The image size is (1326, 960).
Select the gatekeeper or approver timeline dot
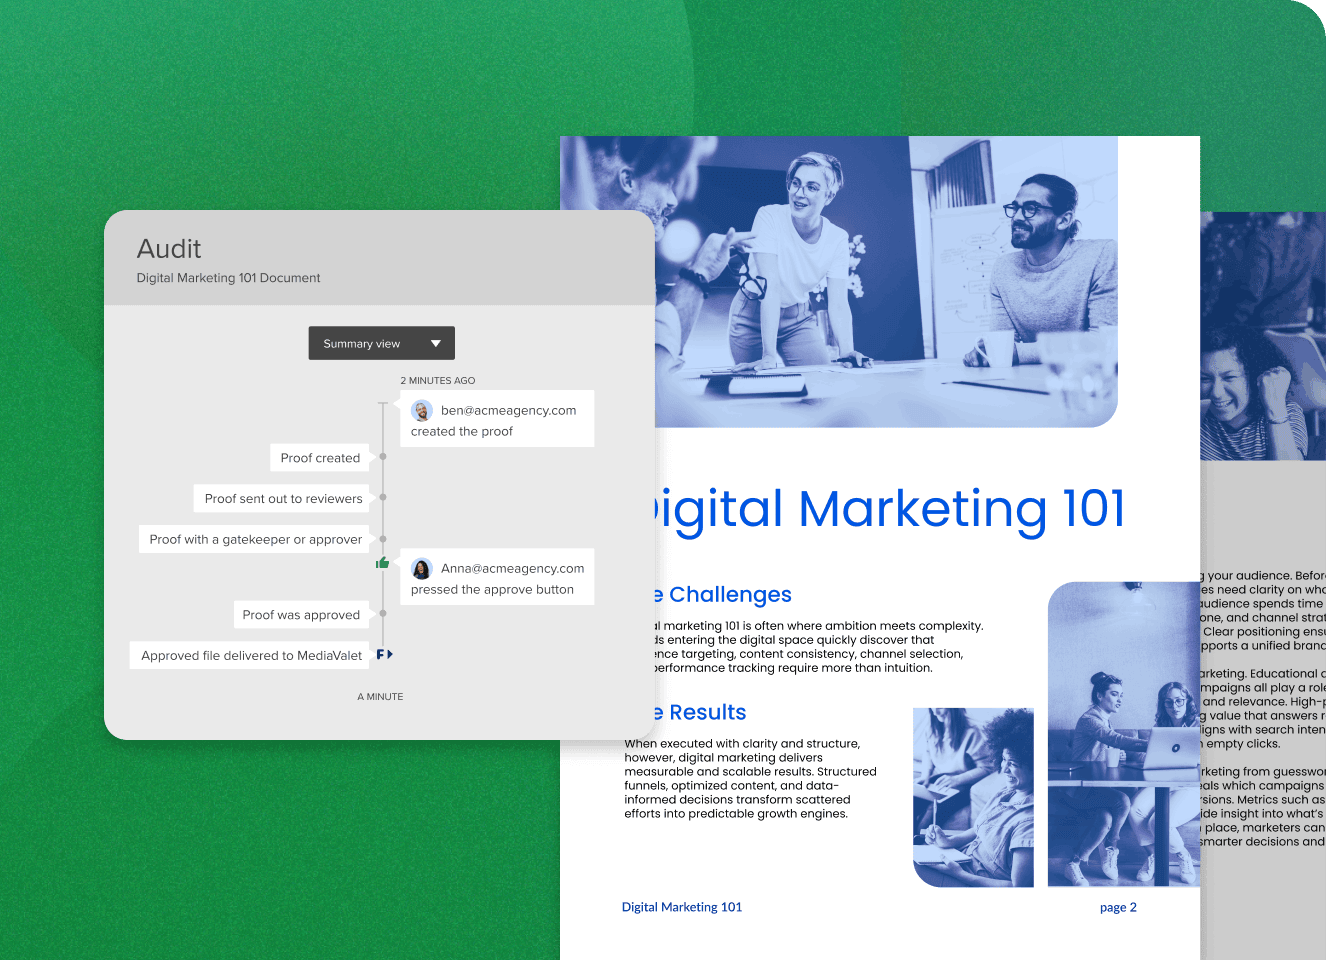[383, 539]
